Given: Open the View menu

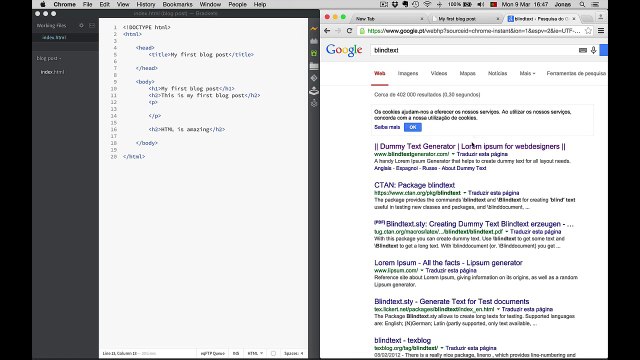Looking at the screenshot, I should (123, 4).
